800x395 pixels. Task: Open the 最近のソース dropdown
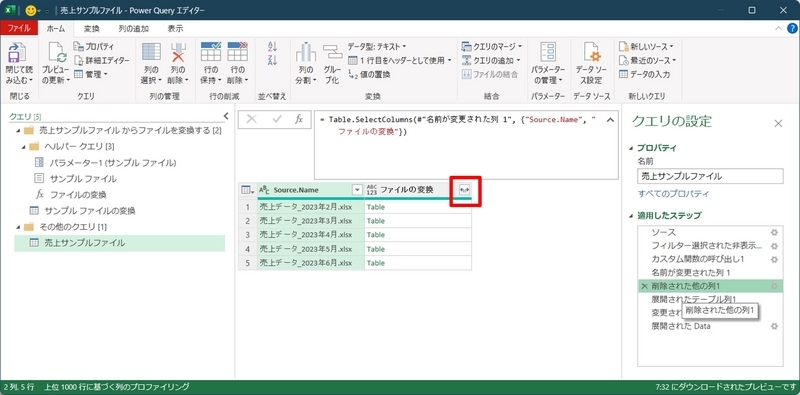[x=647, y=60]
